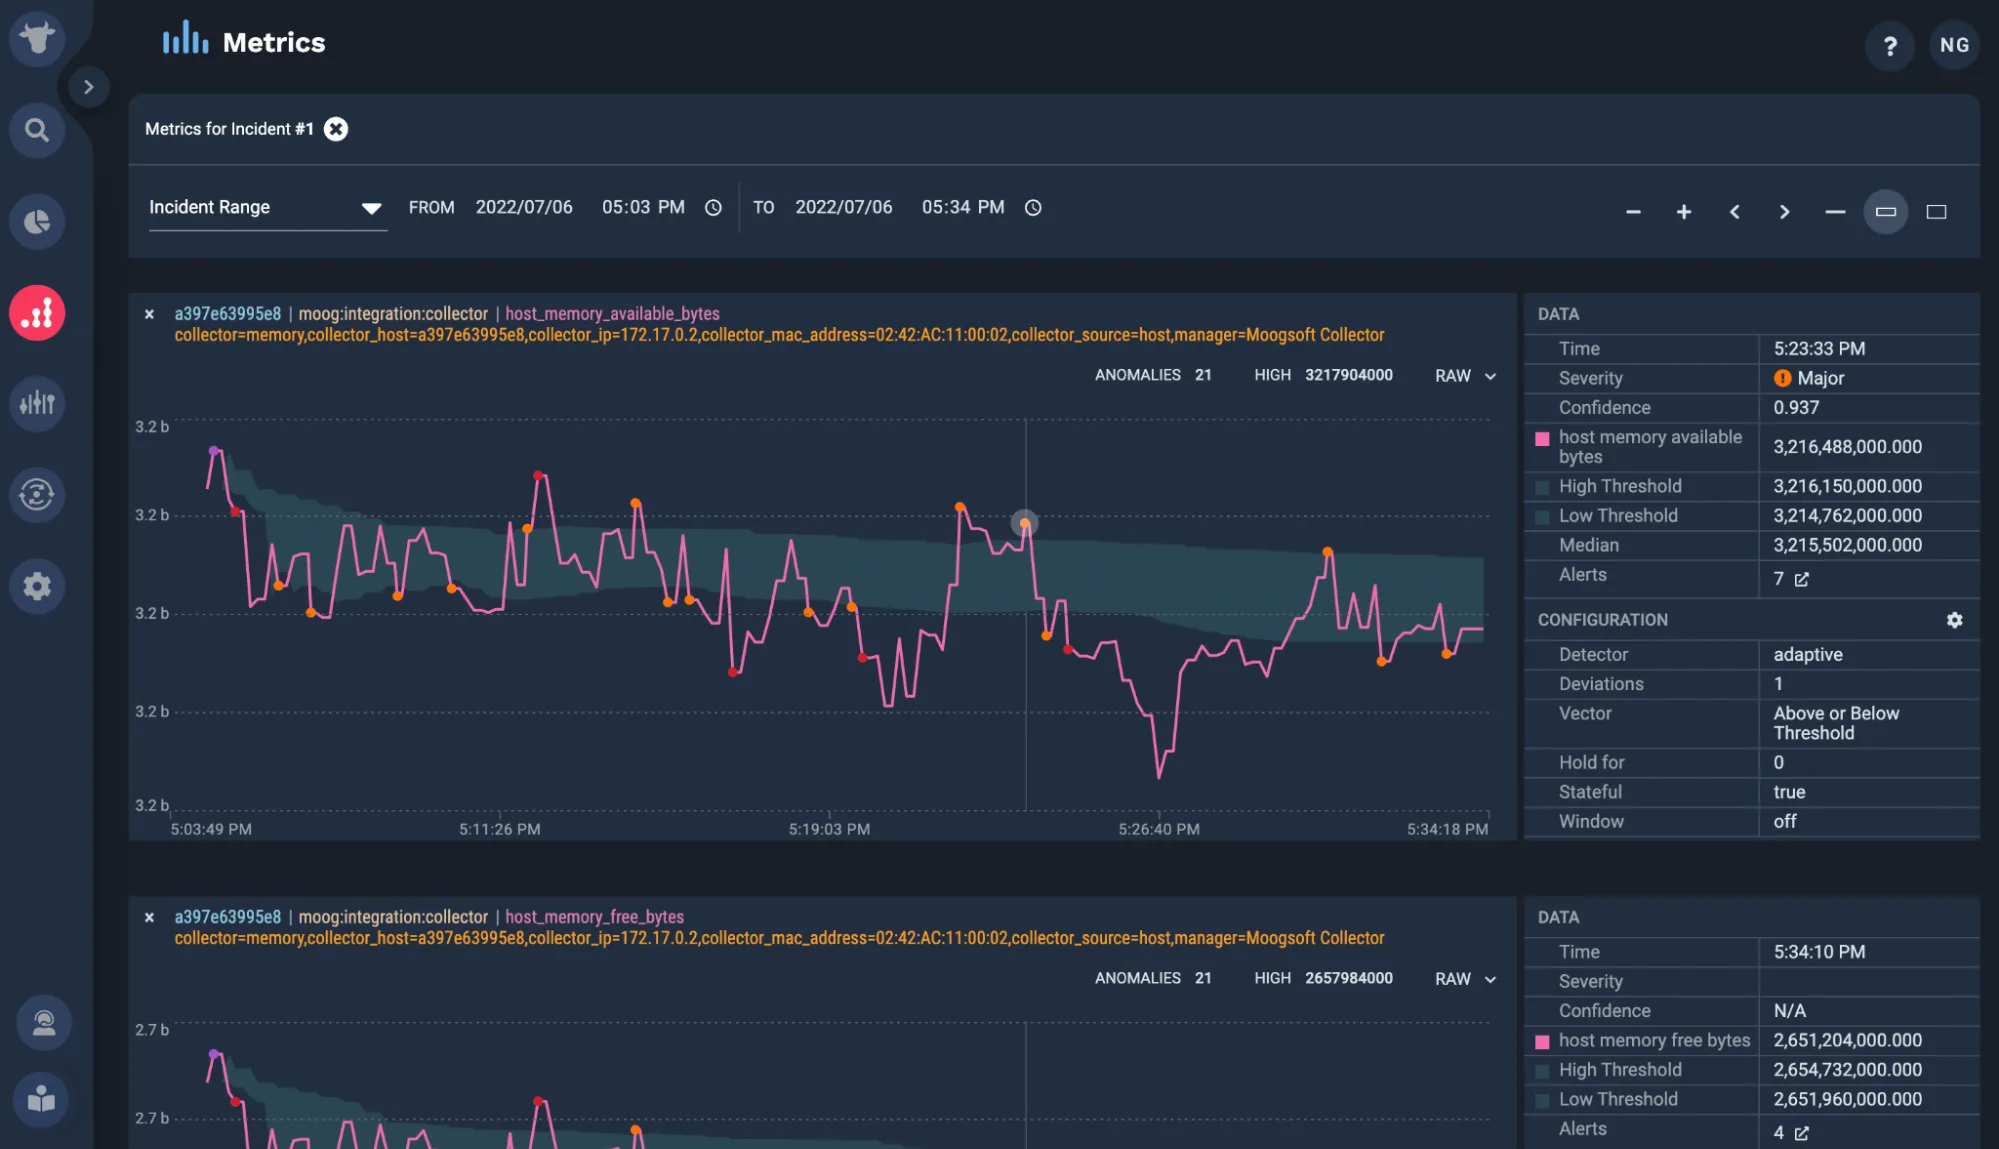Close the host_memory_available_bytes chart
This screenshot has height=1149, width=1999.
tap(149, 314)
